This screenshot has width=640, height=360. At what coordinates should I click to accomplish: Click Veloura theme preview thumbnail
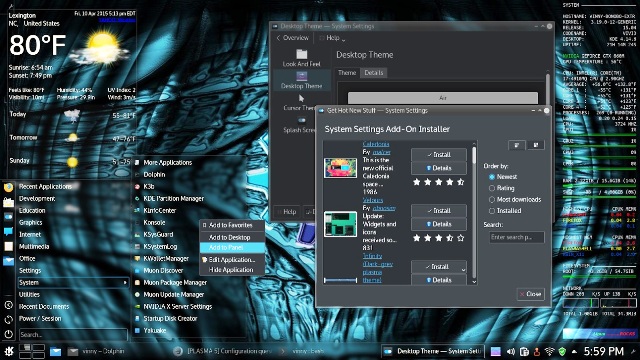(340, 224)
